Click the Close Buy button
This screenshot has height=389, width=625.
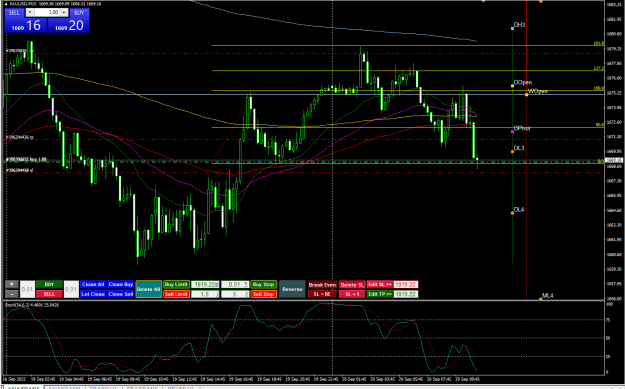121,285
